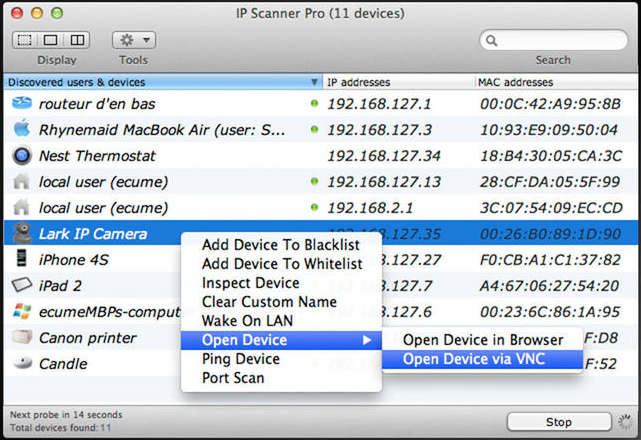Click the iPhone 4S phone icon
Image resolution: width=641 pixels, height=440 pixels.
click(x=22, y=258)
